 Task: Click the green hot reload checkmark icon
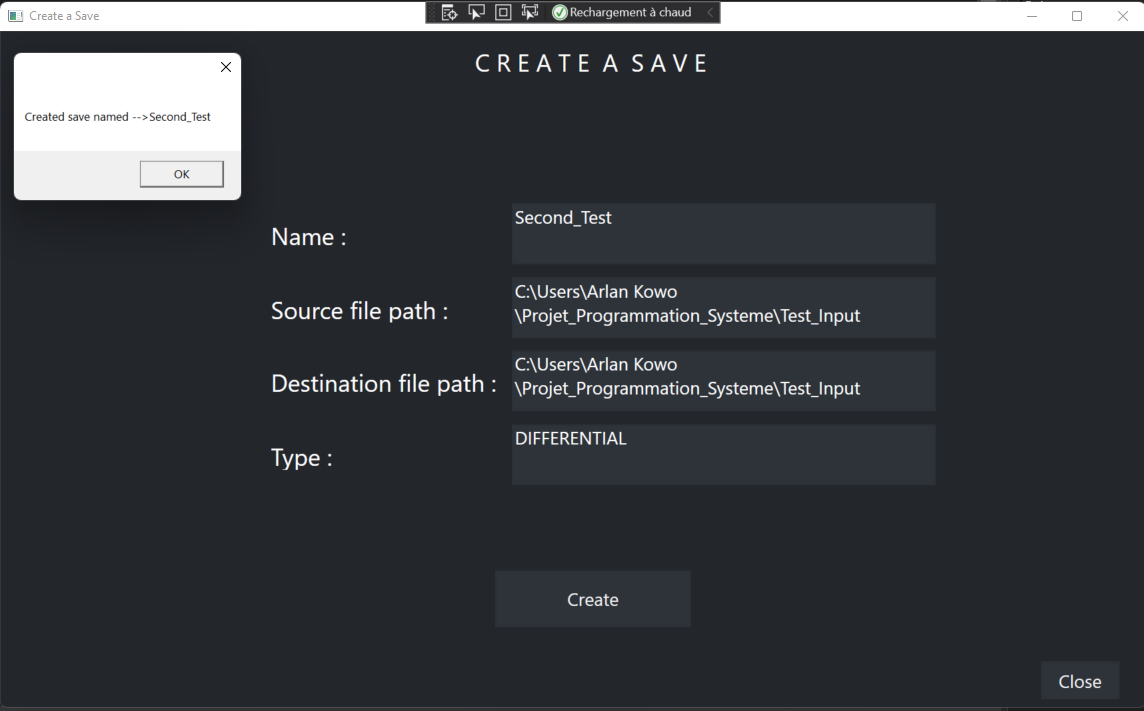pyautogui.click(x=559, y=12)
